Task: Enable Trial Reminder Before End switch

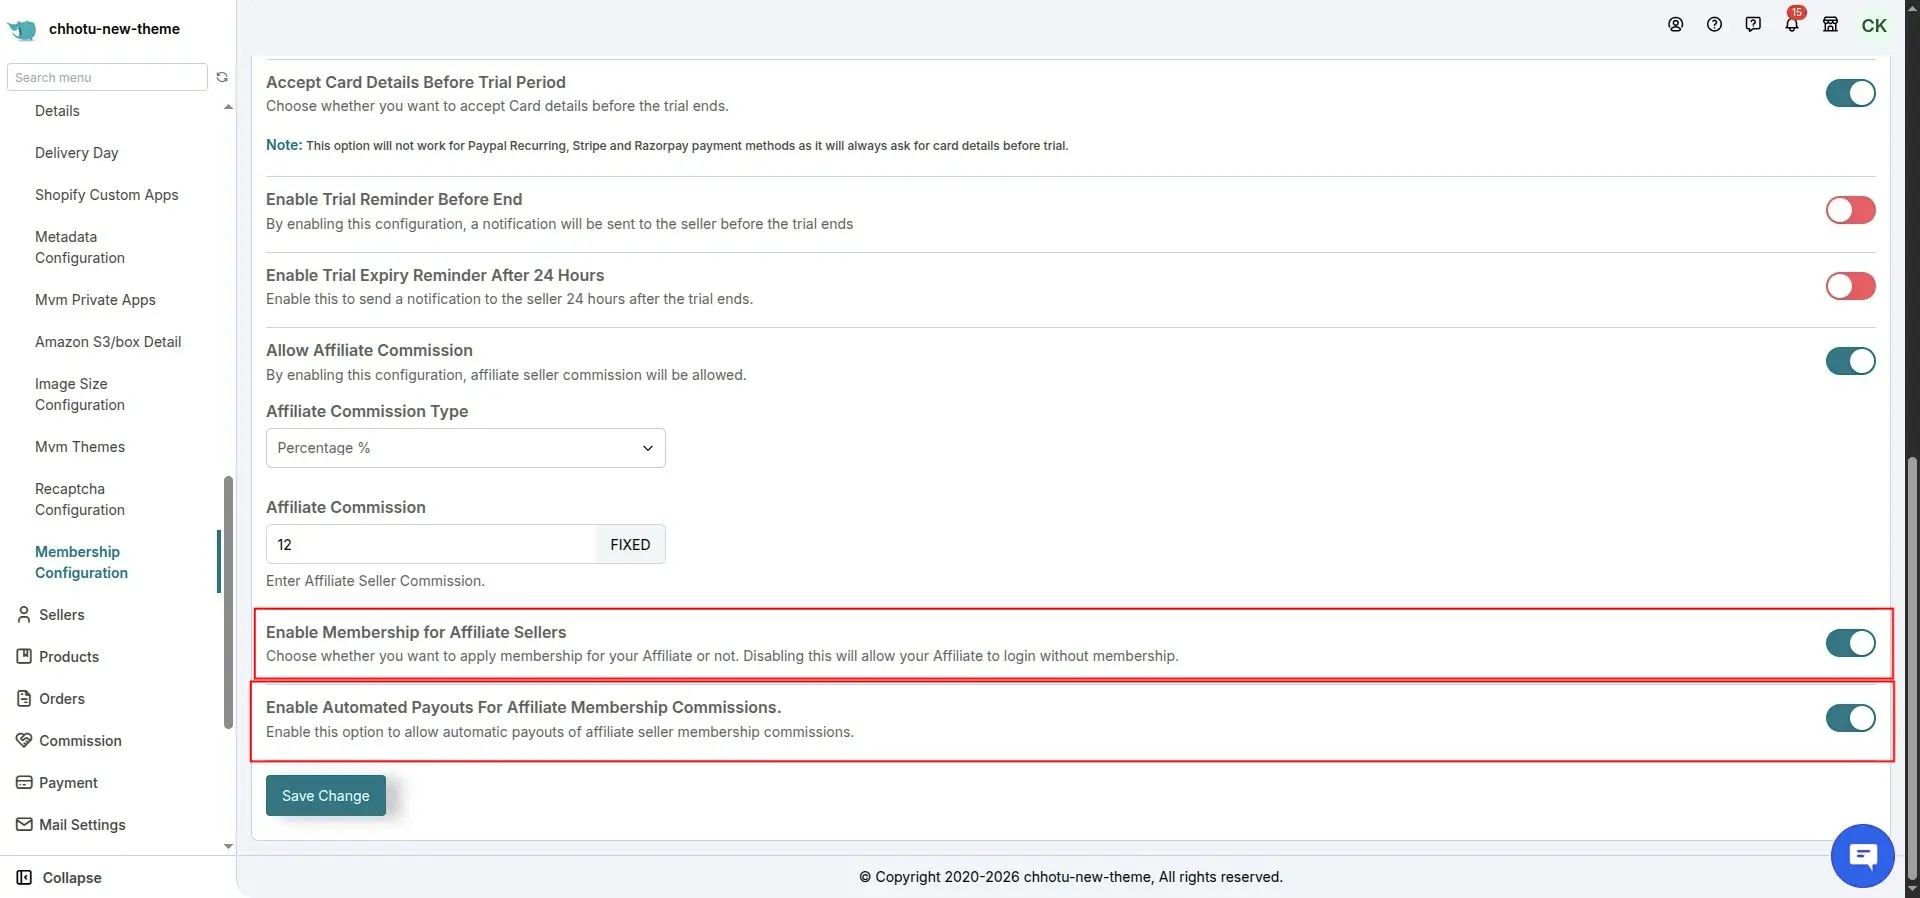Action: click(1850, 210)
